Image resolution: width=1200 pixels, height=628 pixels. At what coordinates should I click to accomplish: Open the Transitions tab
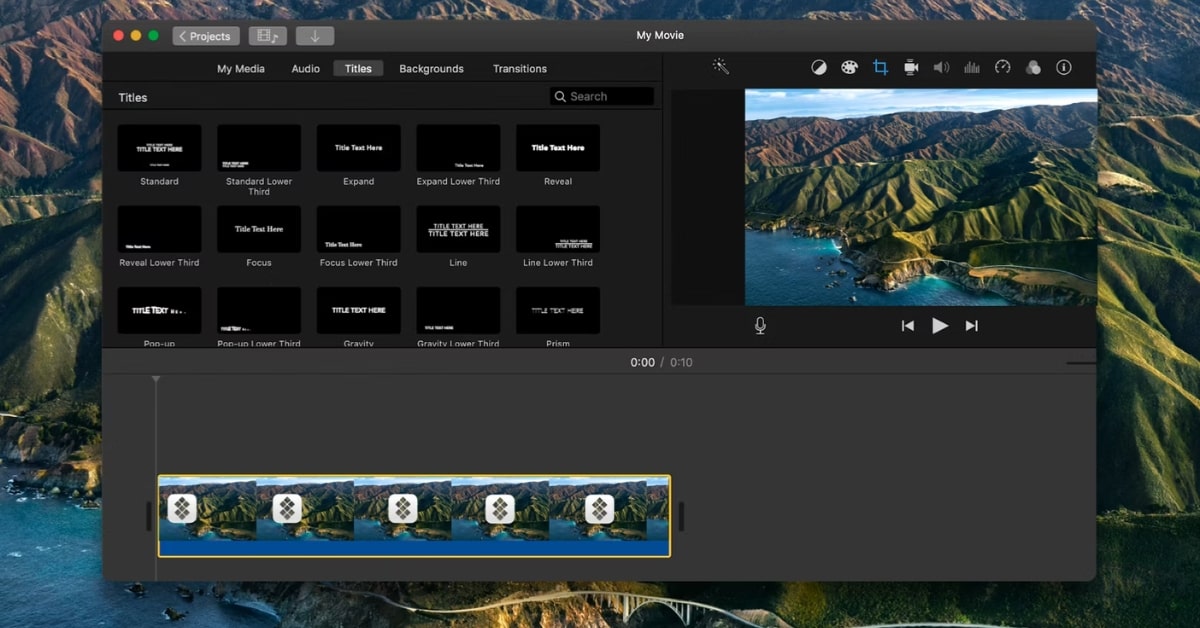point(520,69)
